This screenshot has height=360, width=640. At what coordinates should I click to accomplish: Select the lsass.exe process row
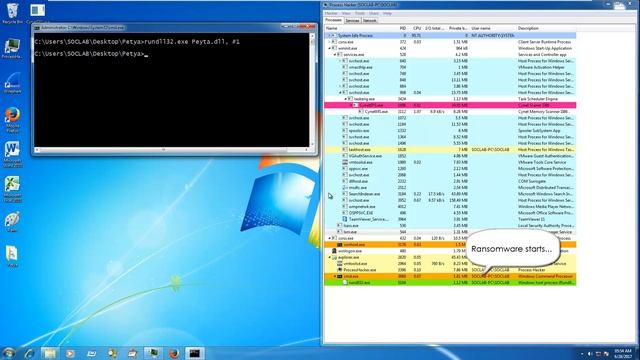click(x=450, y=226)
